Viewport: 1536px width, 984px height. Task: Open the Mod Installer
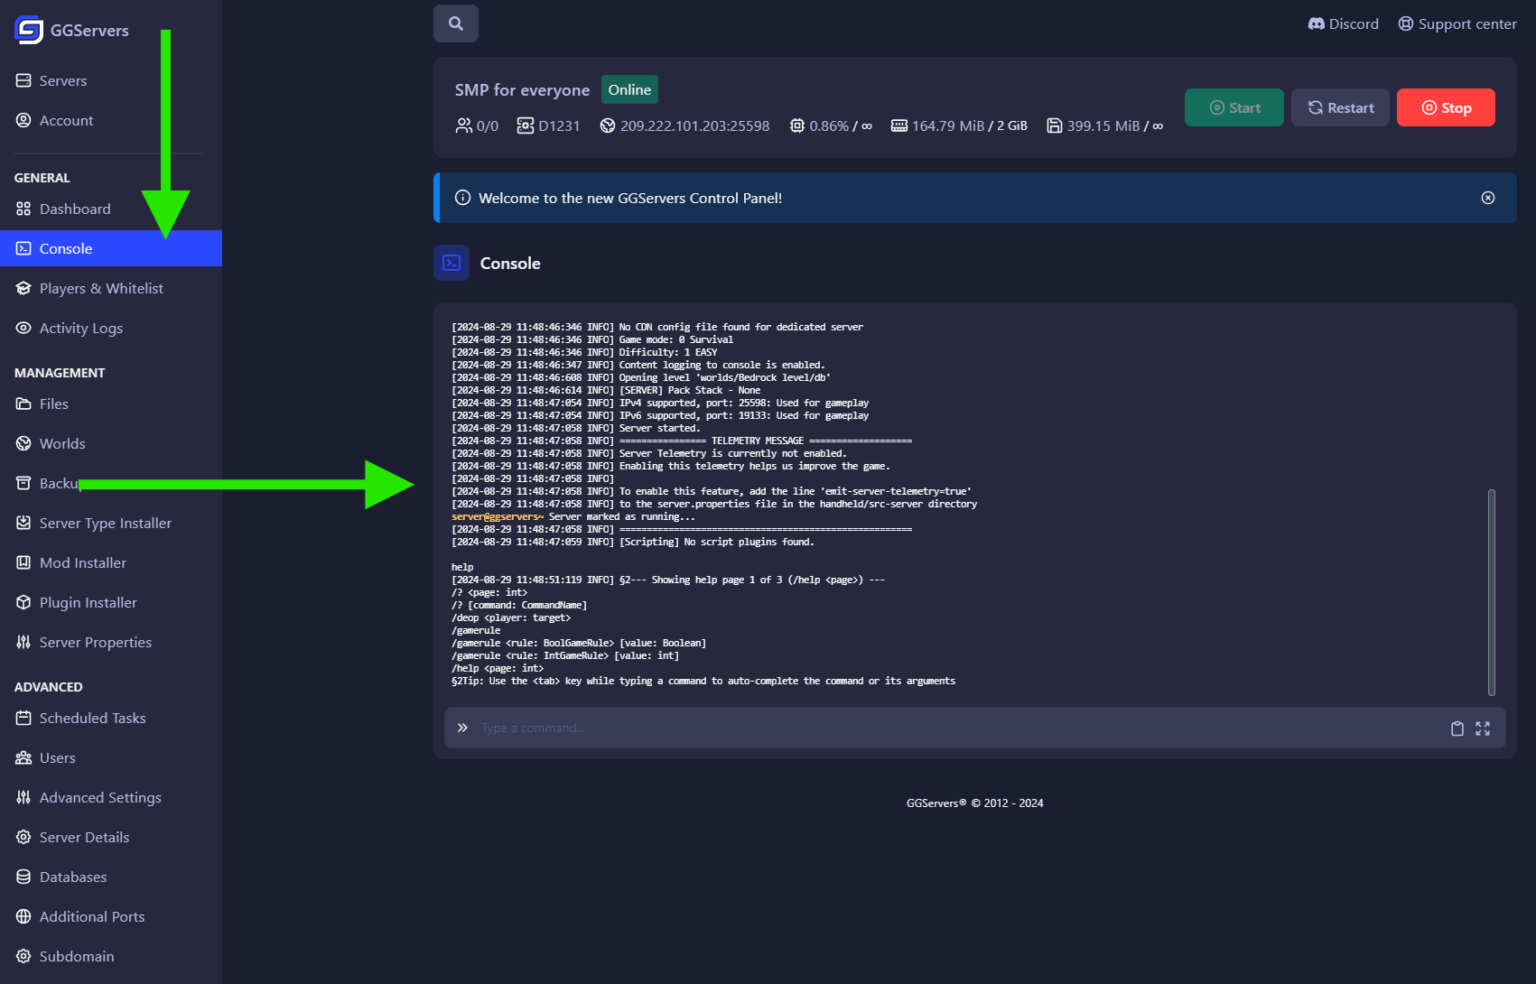tap(83, 562)
